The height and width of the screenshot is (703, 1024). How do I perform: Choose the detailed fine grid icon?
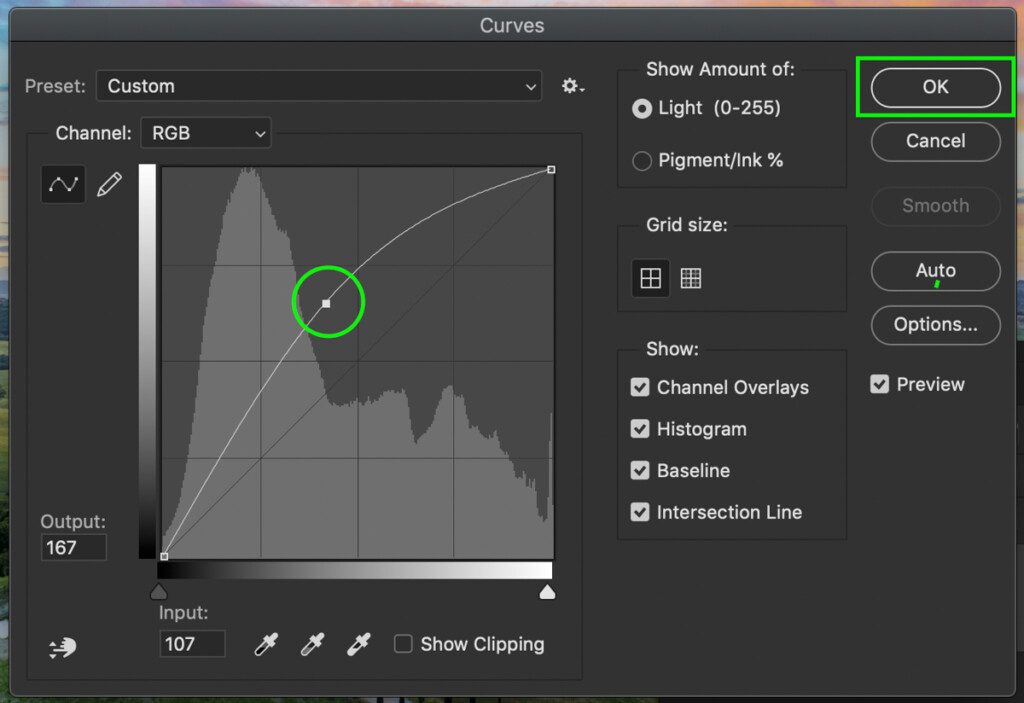[691, 278]
